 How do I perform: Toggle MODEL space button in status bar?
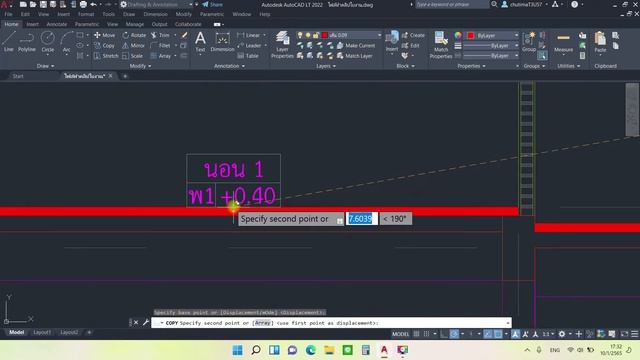tap(400, 334)
